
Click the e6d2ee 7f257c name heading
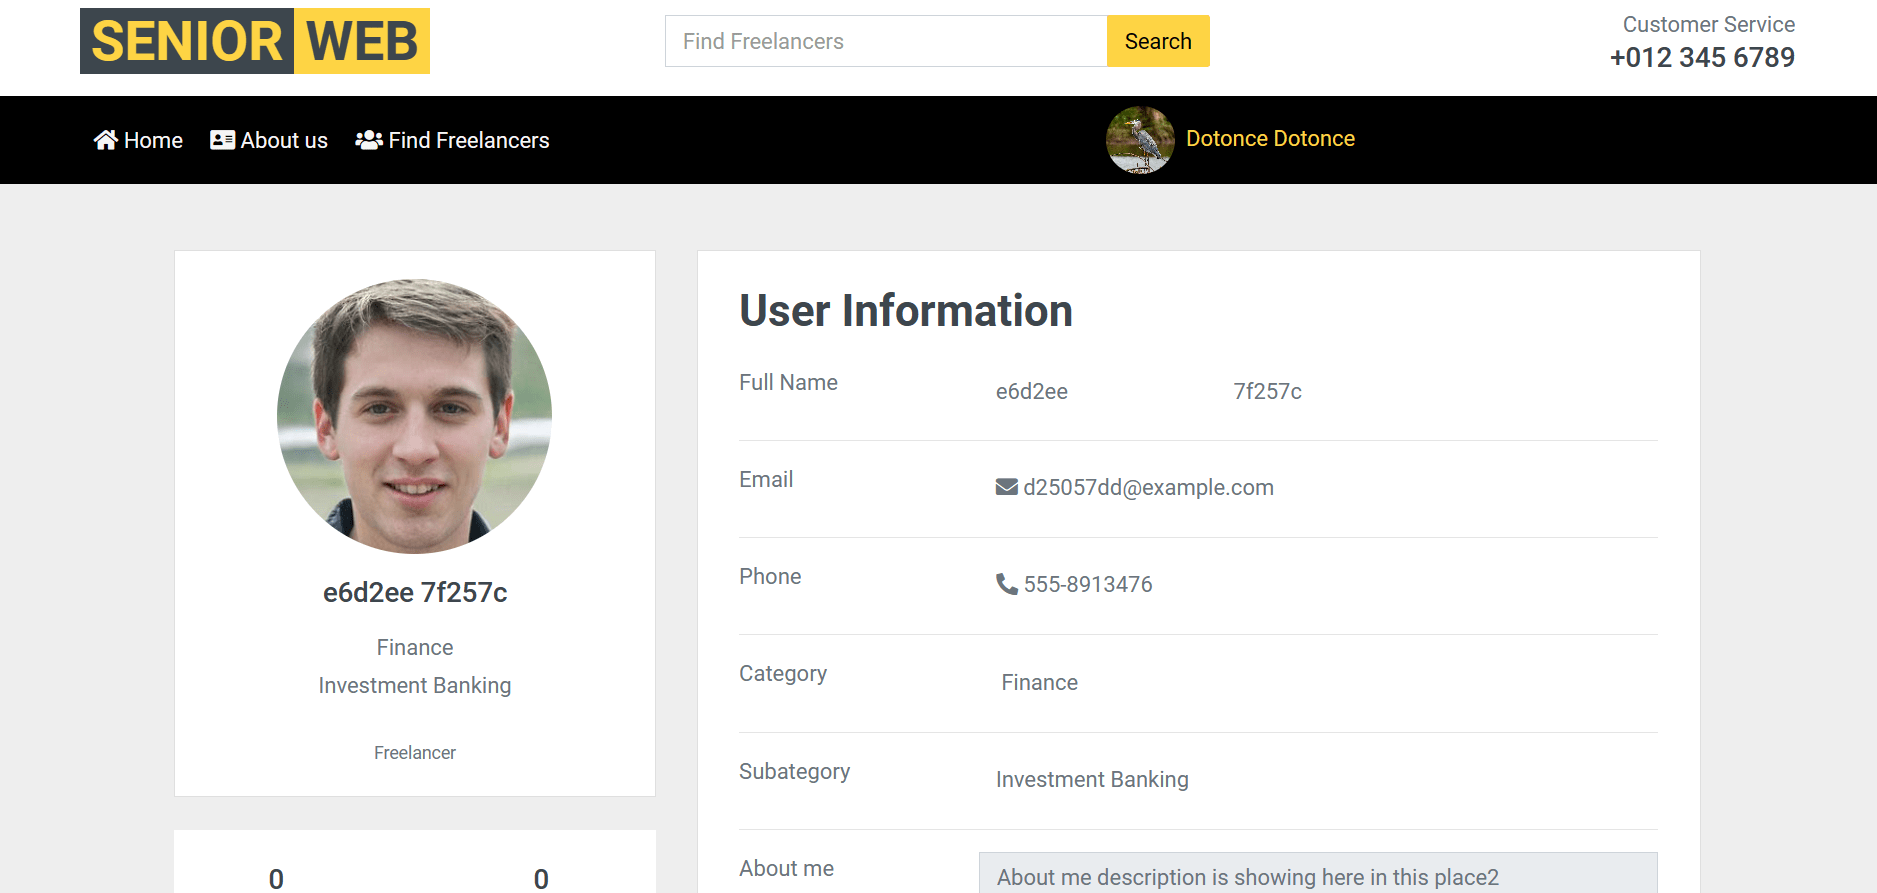coord(415,592)
